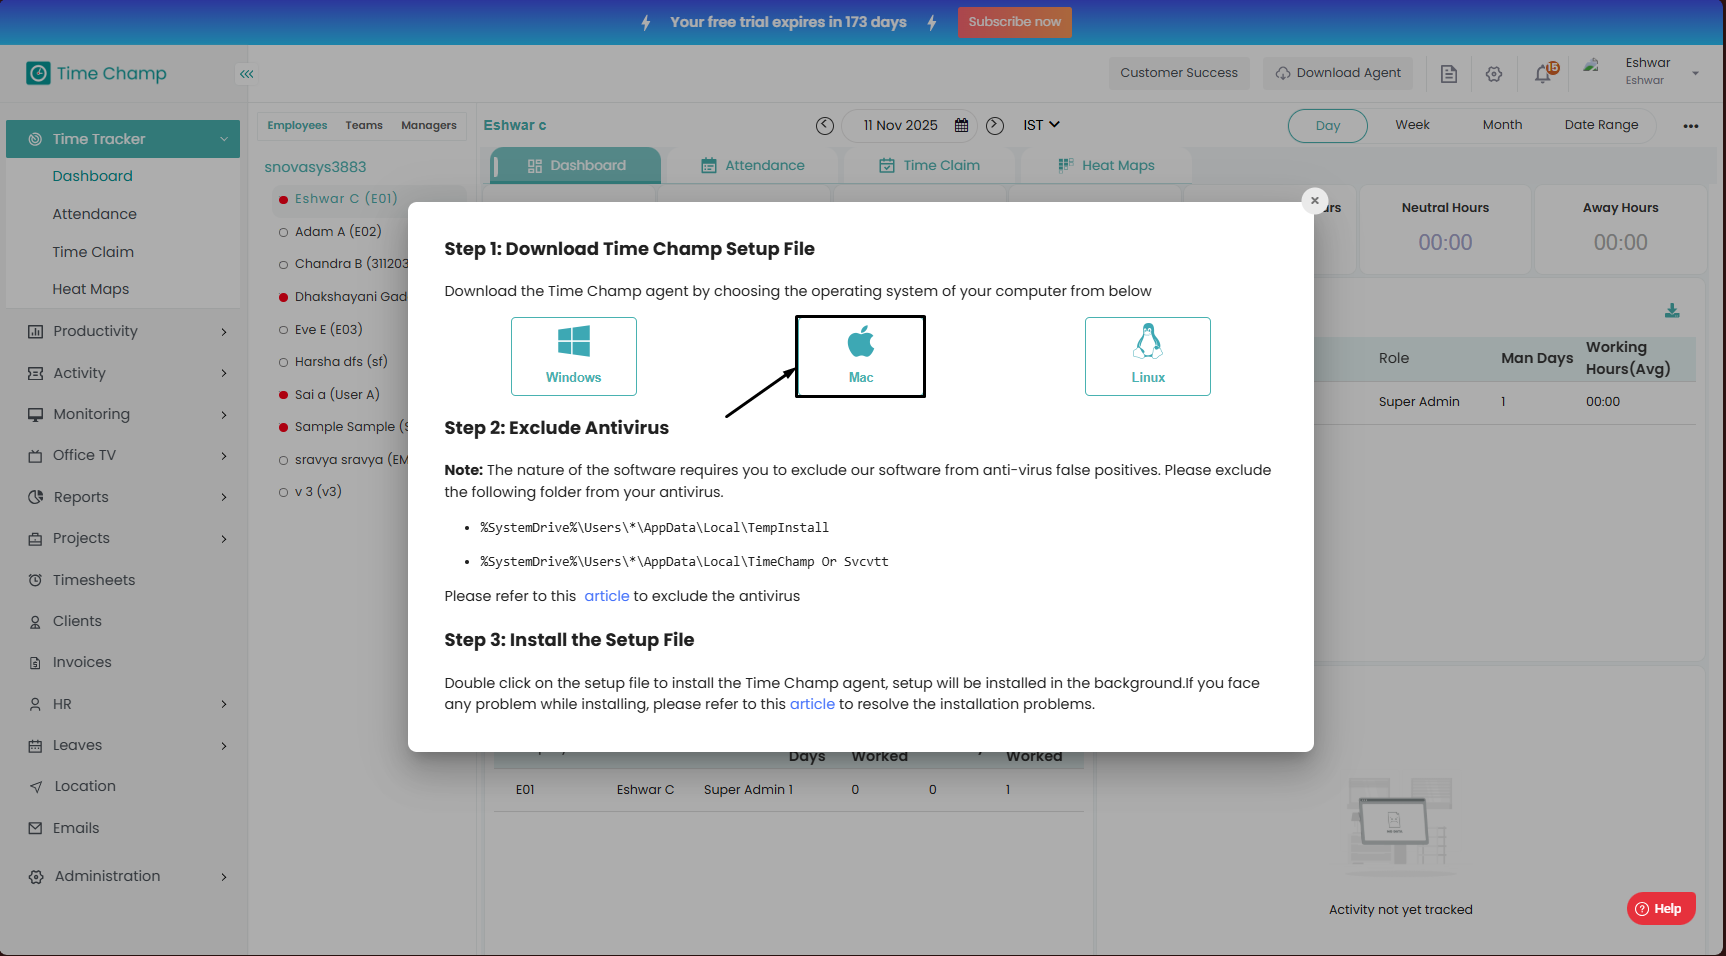1726x956 pixels.
Task: Select the Date Range view
Action: (1601, 125)
